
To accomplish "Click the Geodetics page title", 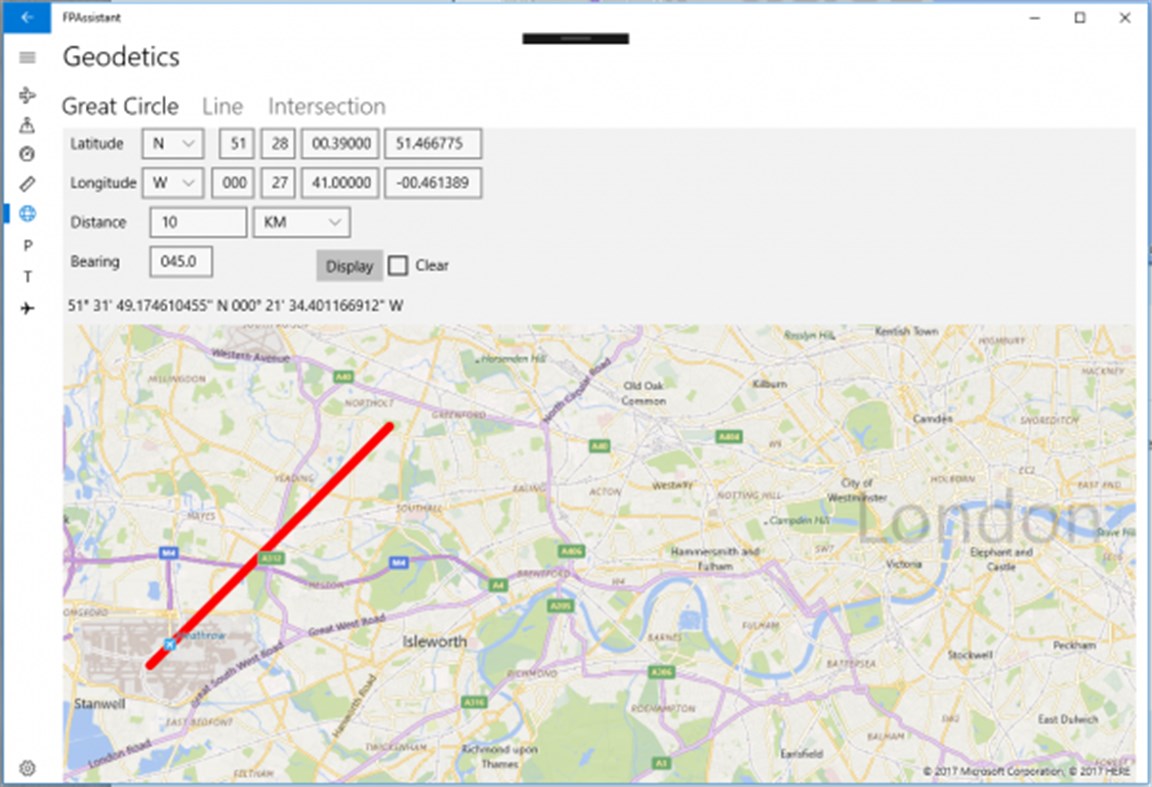I will point(121,57).
